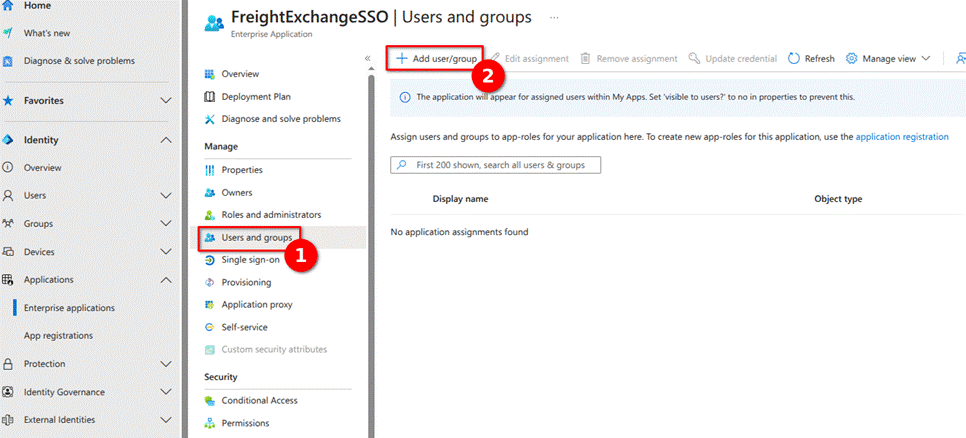966x438 pixels.
Task: Click the search users & groups field
Action: point(495,165)
